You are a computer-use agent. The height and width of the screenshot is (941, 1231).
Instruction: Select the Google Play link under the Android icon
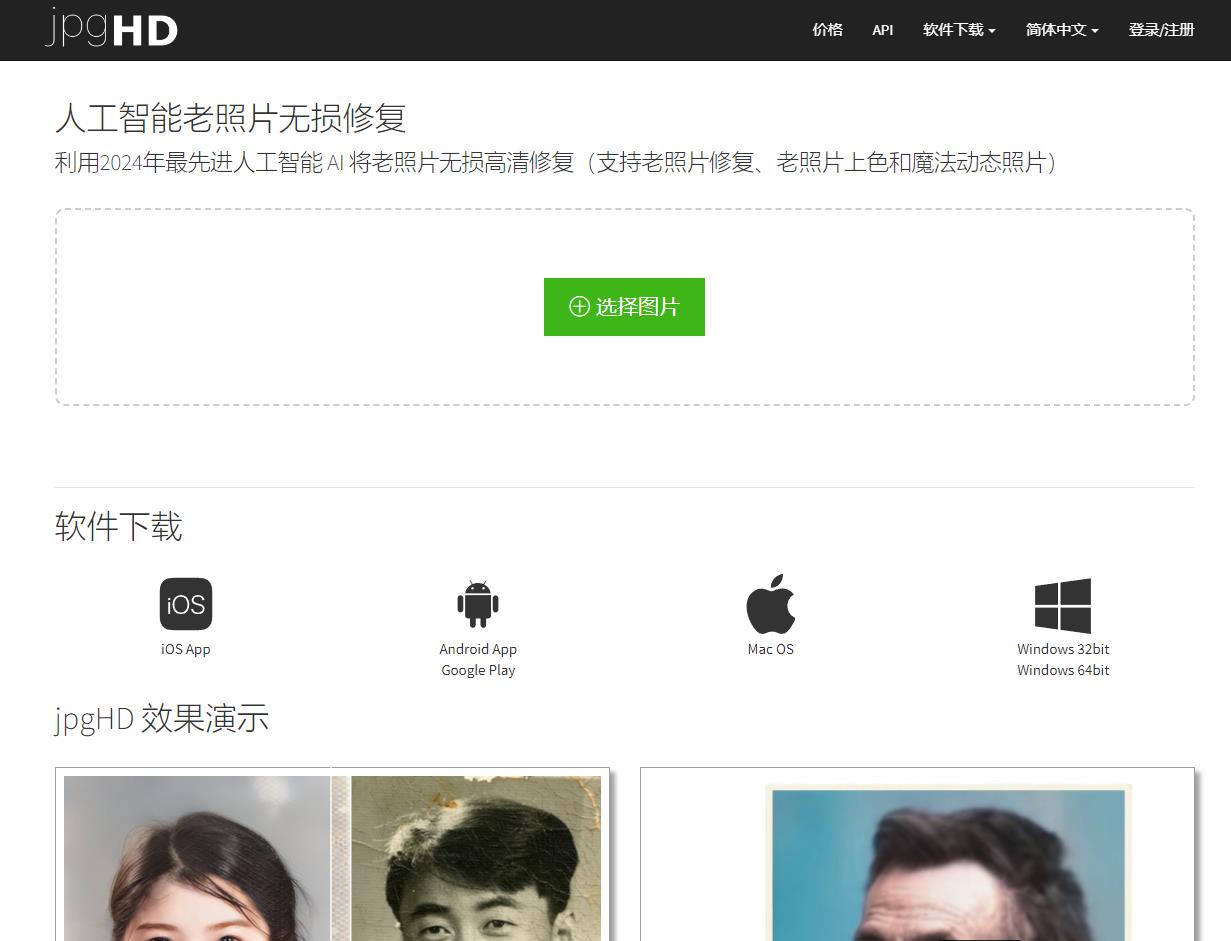pos(478,670)
